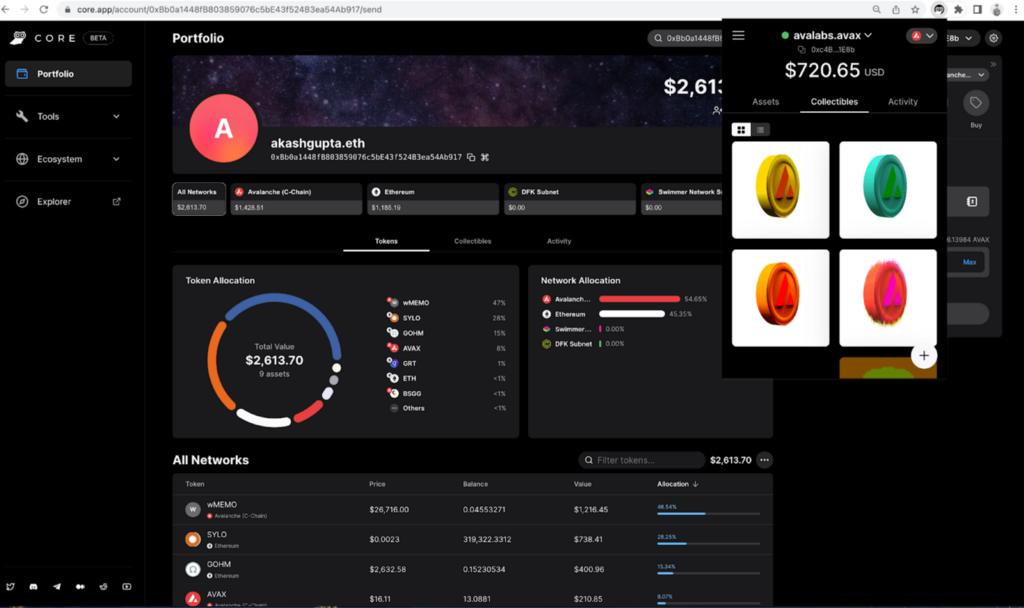Click the Core owl logo in the sidebar
This screenshot has width=1024, height=608.
[18, 38]
